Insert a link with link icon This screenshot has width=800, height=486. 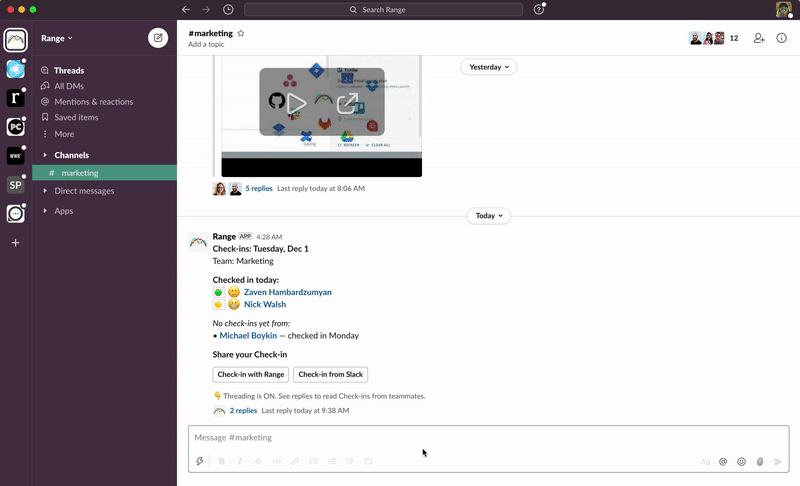[295, 461]
